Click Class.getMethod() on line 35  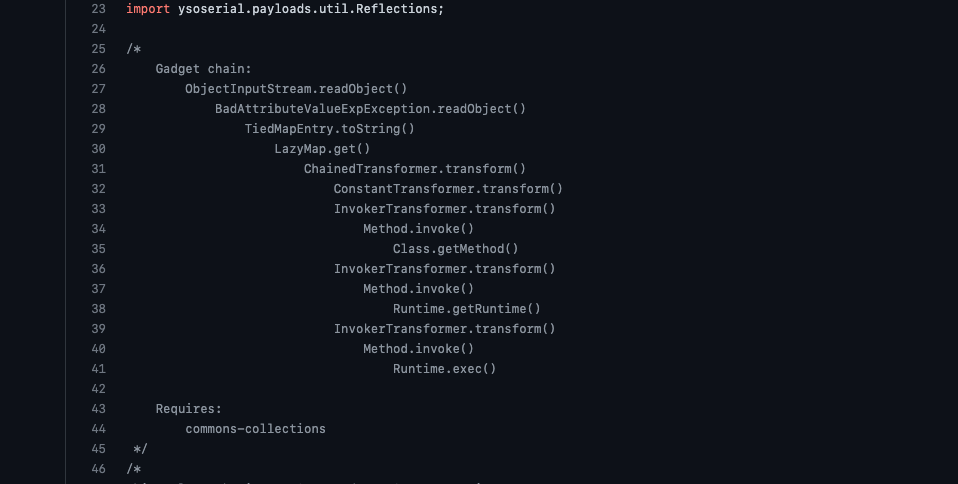pyautogui.click(x=456, y=249)
